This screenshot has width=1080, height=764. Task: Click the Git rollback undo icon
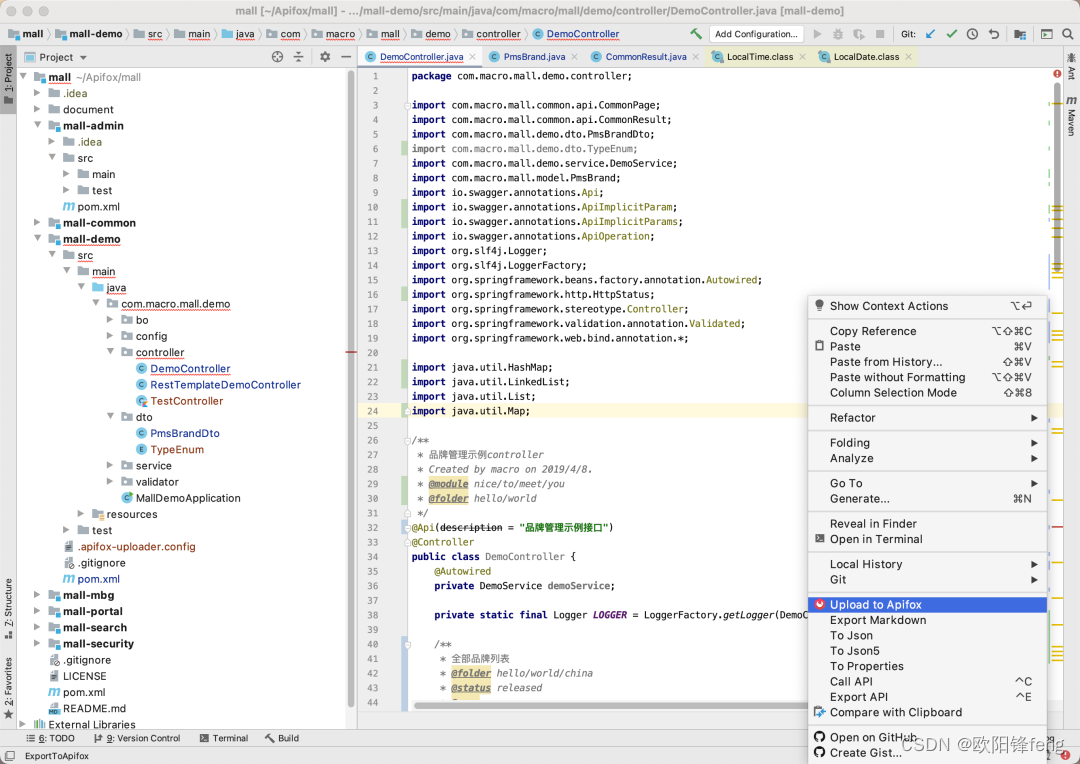993,34
